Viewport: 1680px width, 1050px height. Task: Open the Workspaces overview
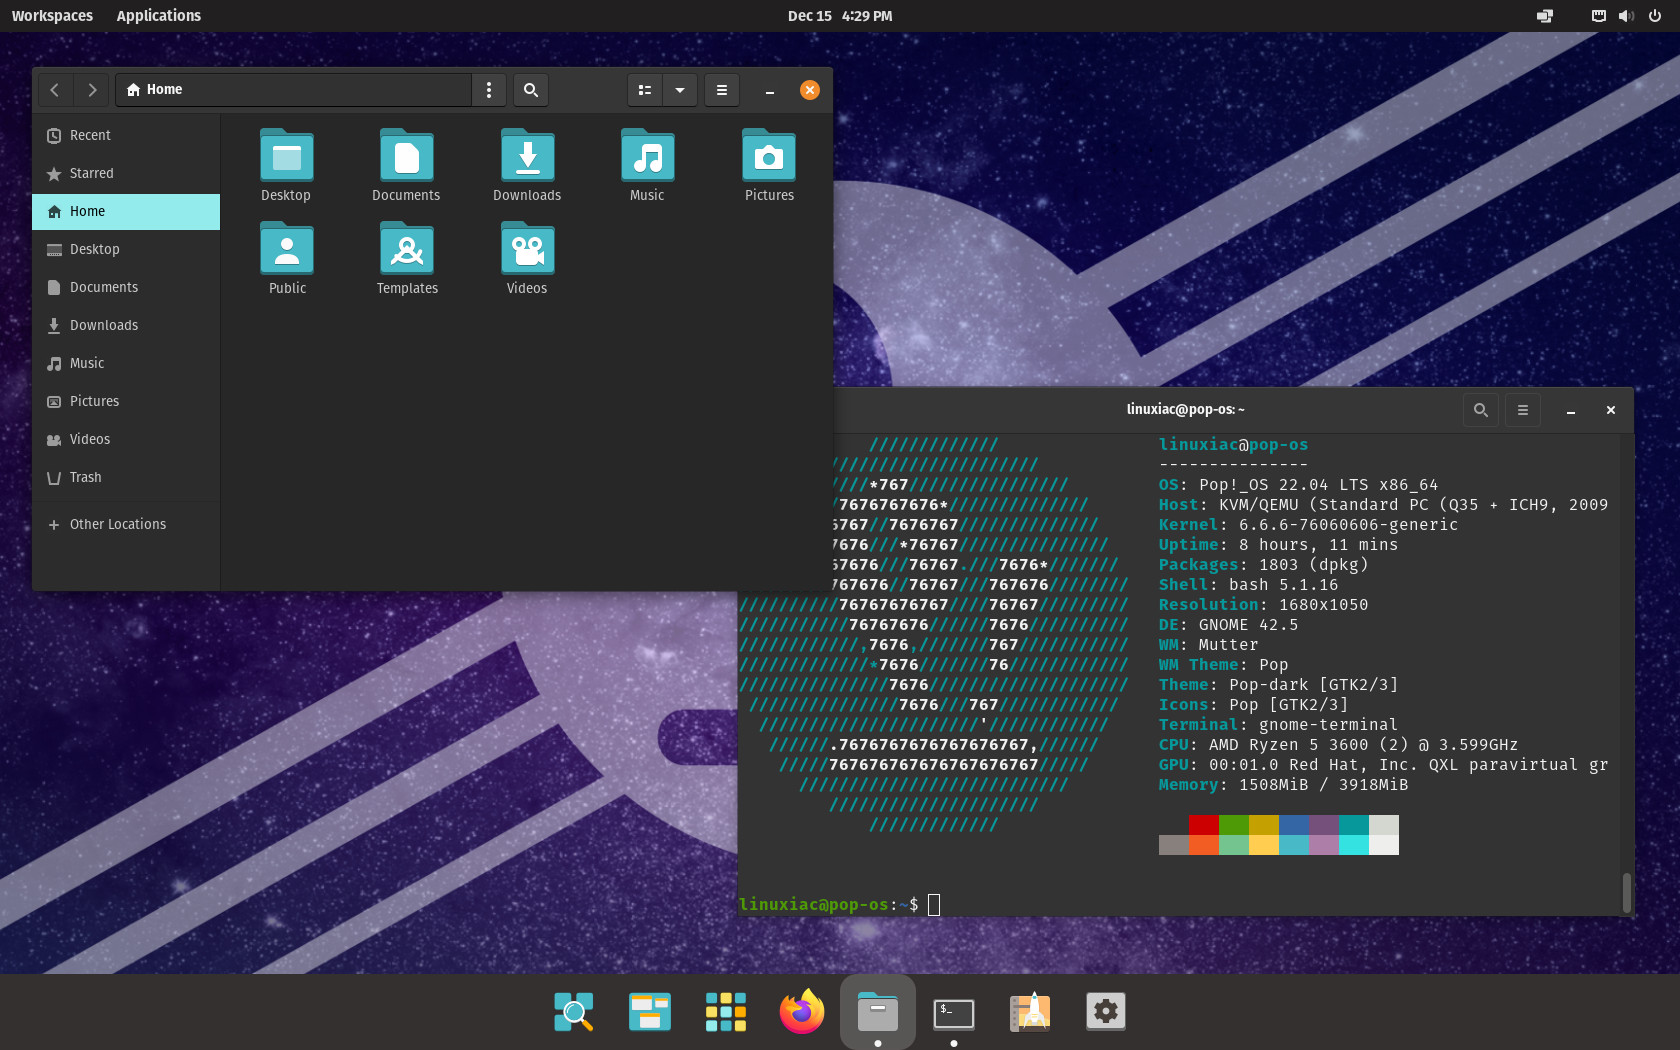52,16
